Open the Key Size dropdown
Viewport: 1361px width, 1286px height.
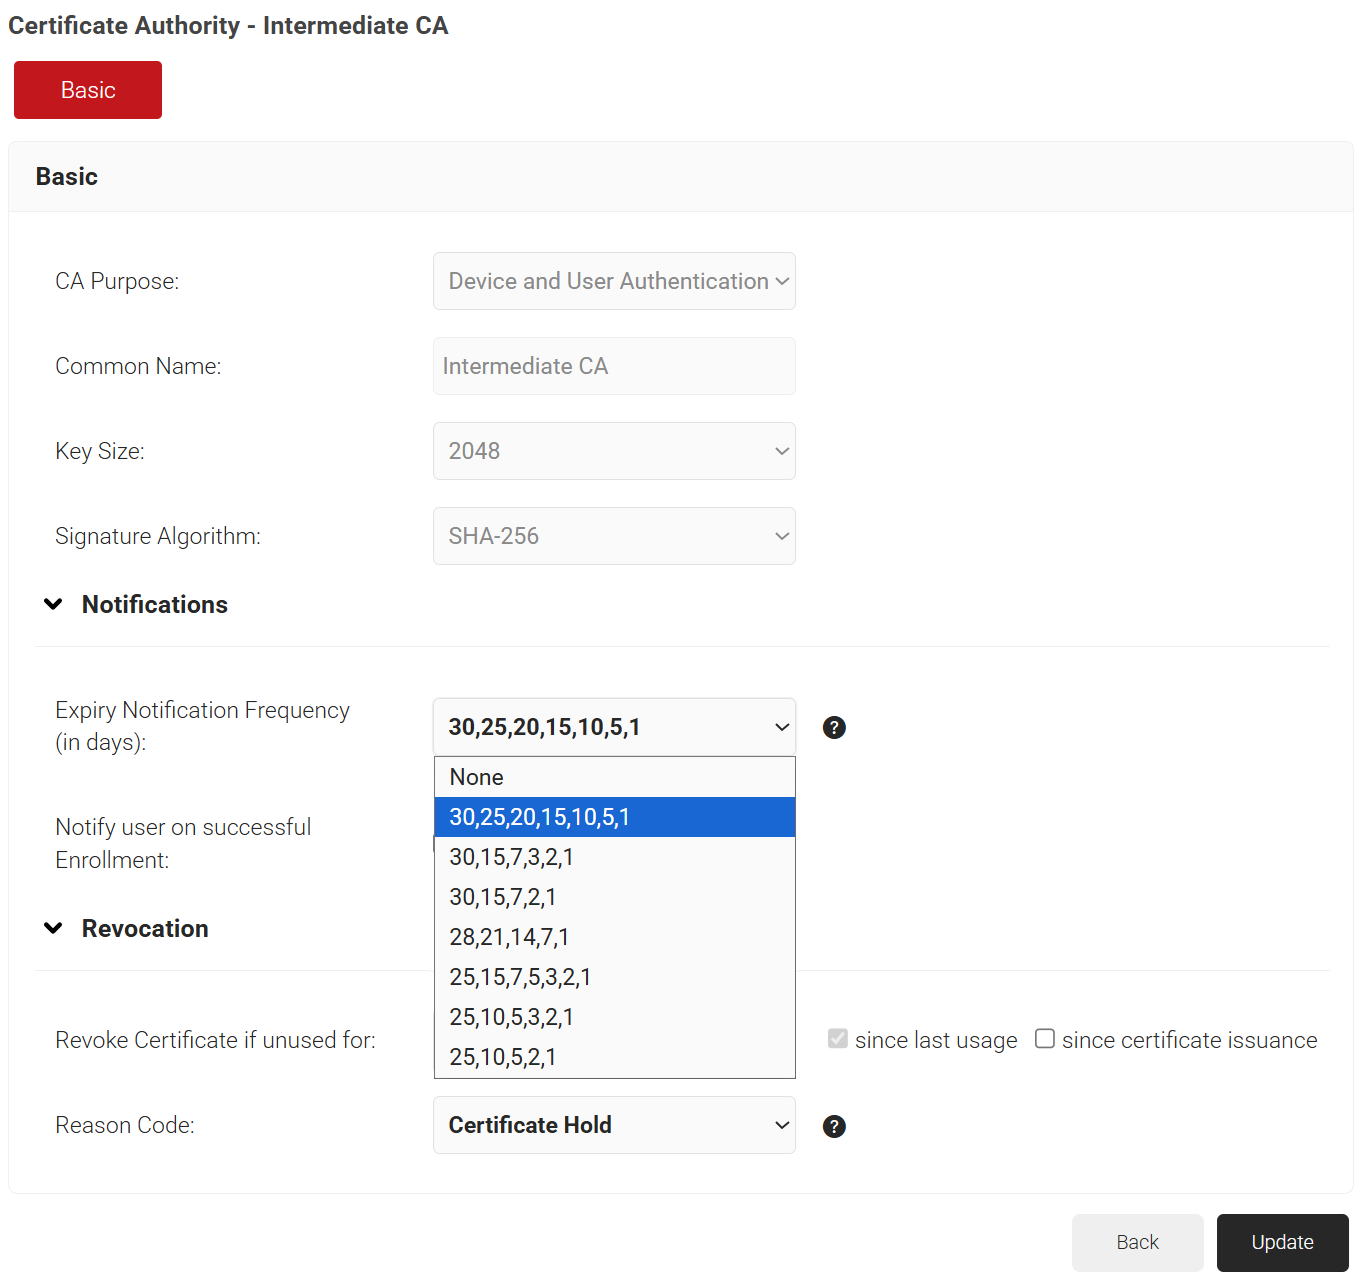pos(614,451)
